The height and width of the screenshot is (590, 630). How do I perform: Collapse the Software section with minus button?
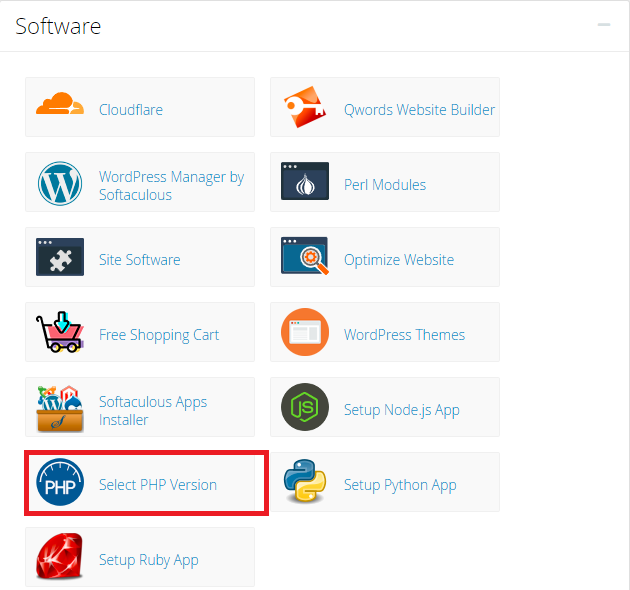604,24
